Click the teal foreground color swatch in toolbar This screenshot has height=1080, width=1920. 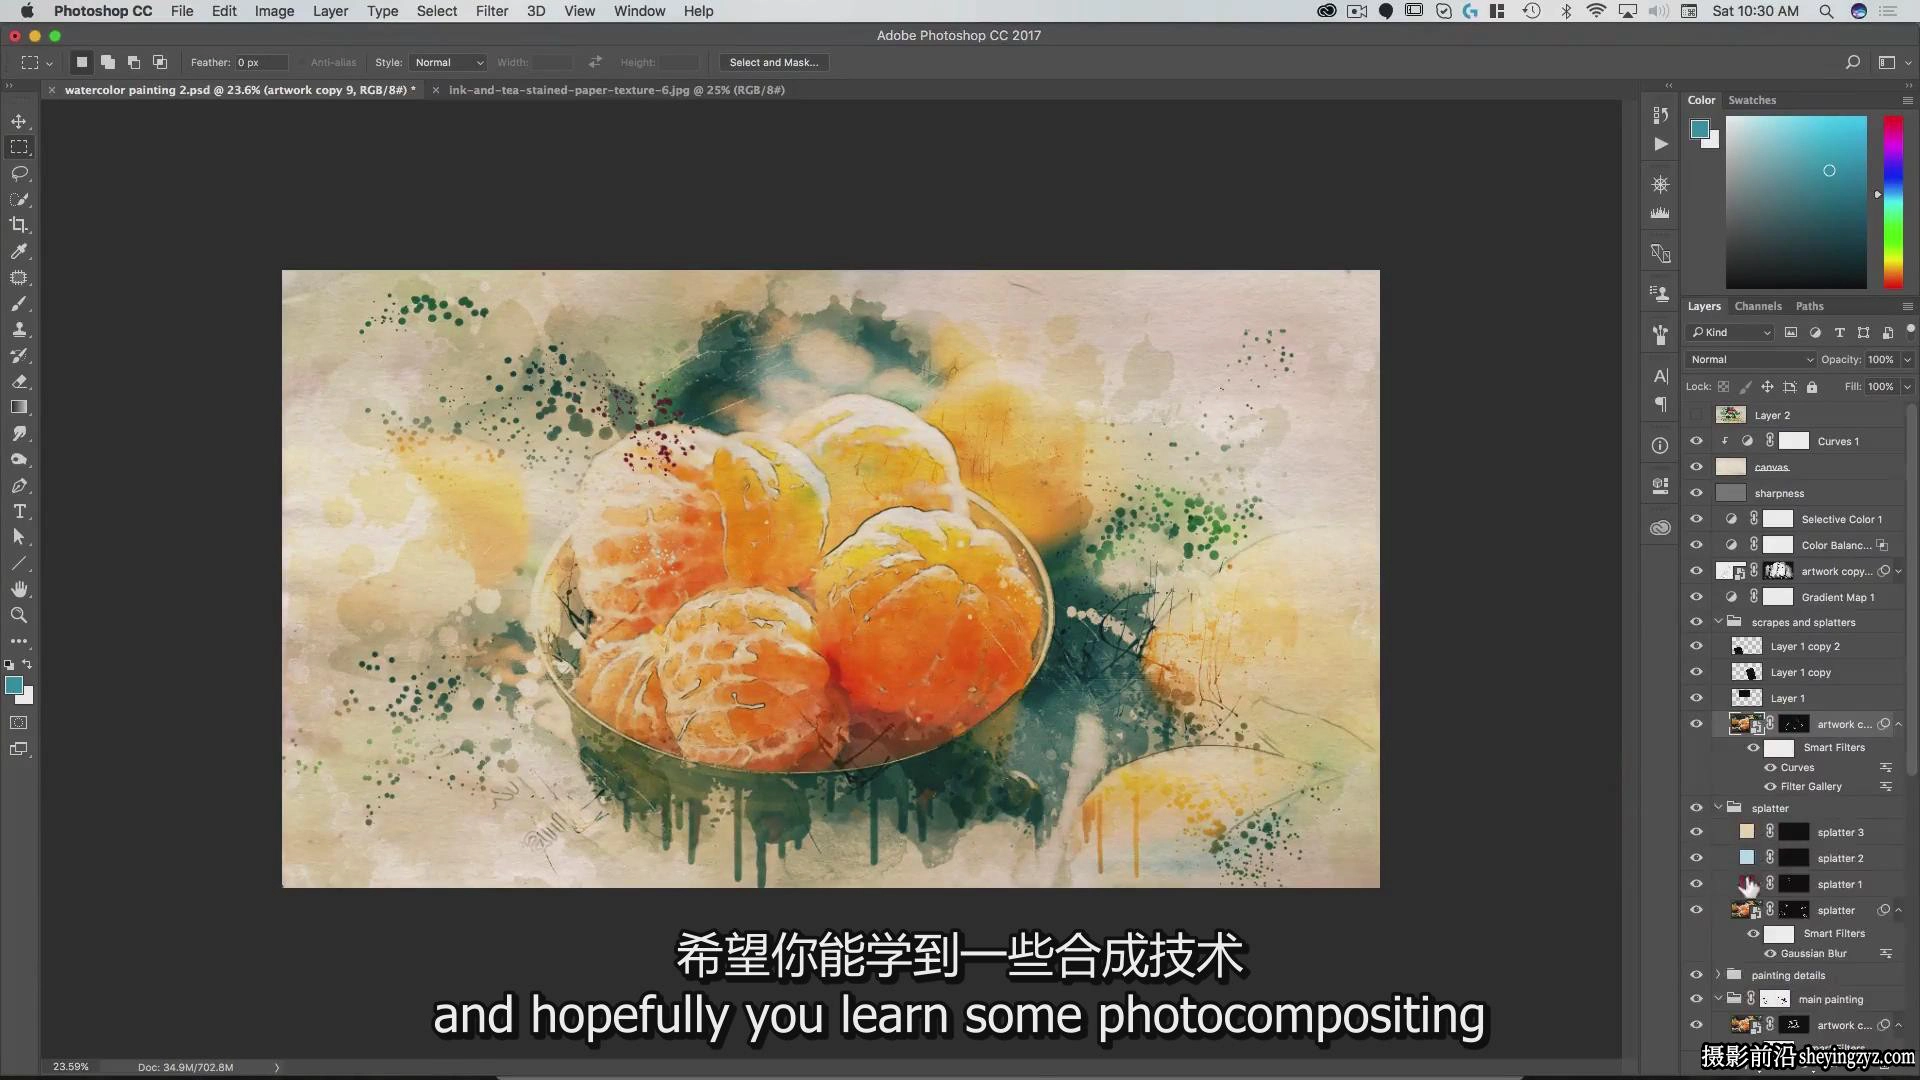(x=13, y=685)
